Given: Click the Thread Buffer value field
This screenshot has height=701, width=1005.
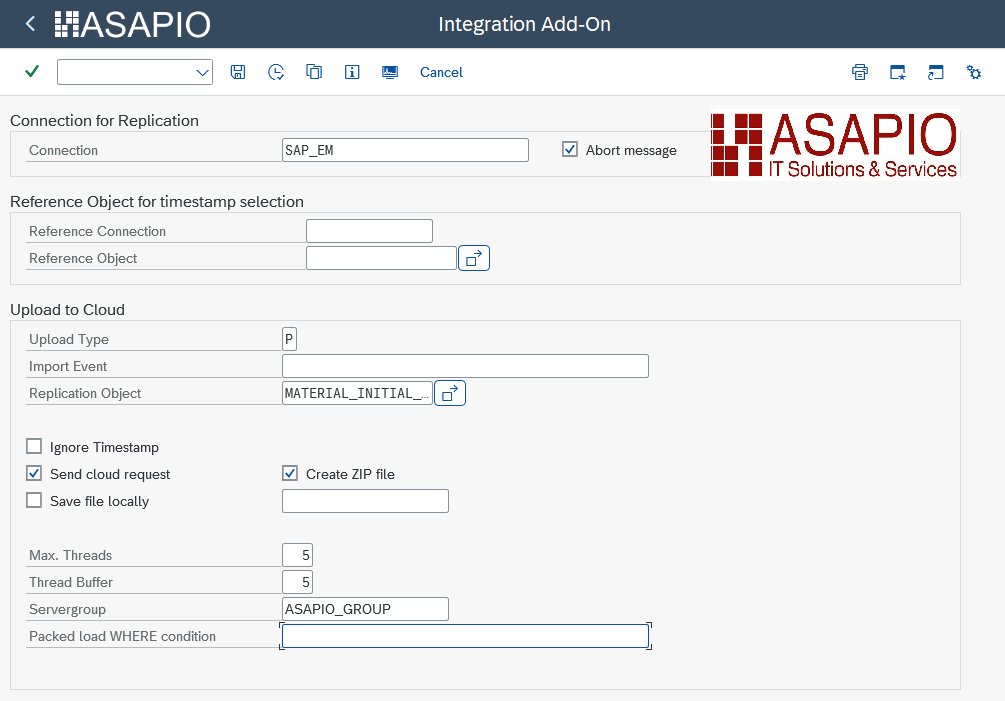Looking at the screenshot, I should [297, 582].
